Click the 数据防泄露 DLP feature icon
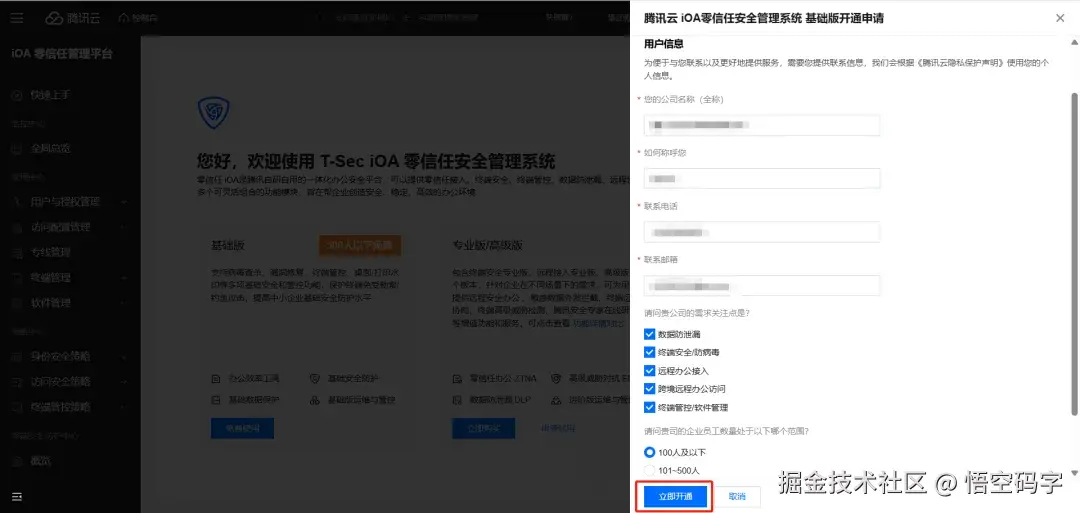Image resolution: width=1080 pixels, height=513 pixels. coord(457,400)
